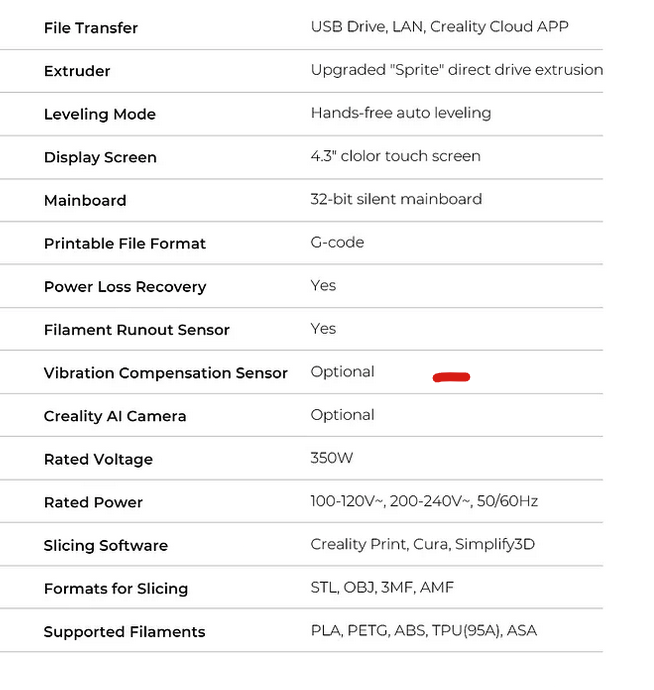Click 'Filament Runout Sensor' label
The image size is (654, 690).
click(x=137, y=329)
